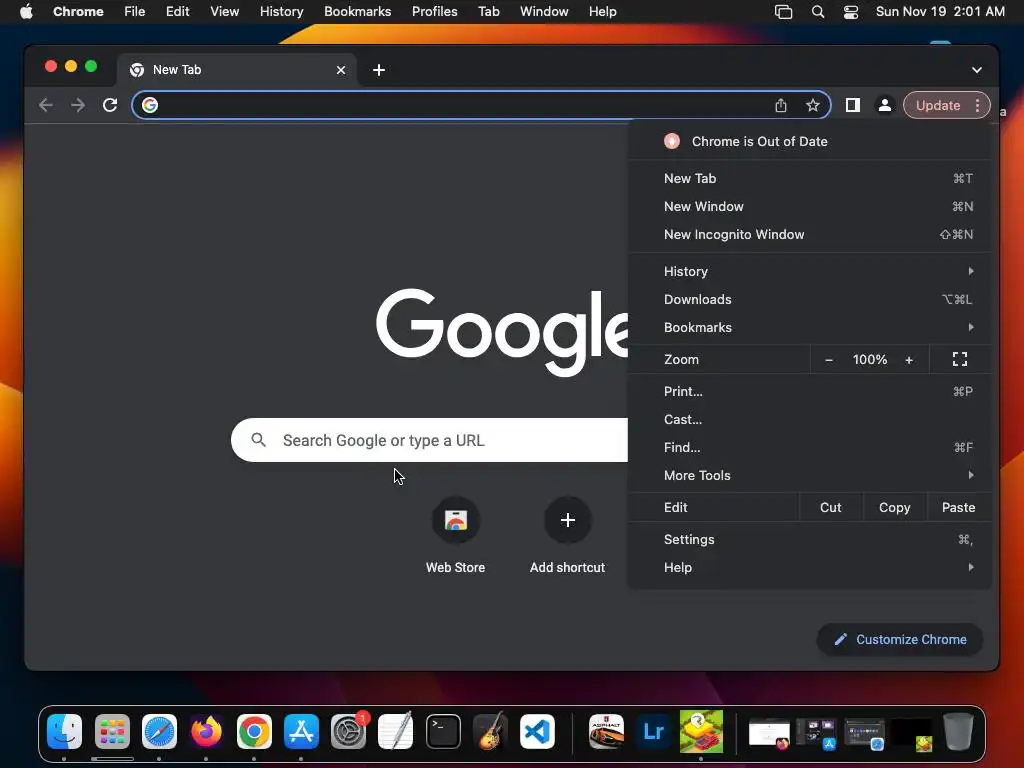Click the date and time in menu bar
Image resolution: width=1024 pixels, height=768 pixels.
coord(940,12)
